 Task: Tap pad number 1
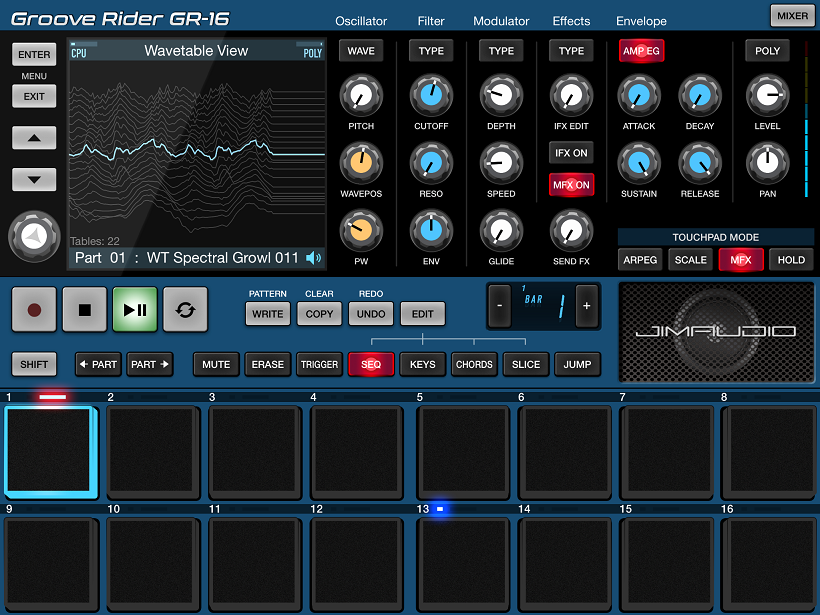(51, 452)
